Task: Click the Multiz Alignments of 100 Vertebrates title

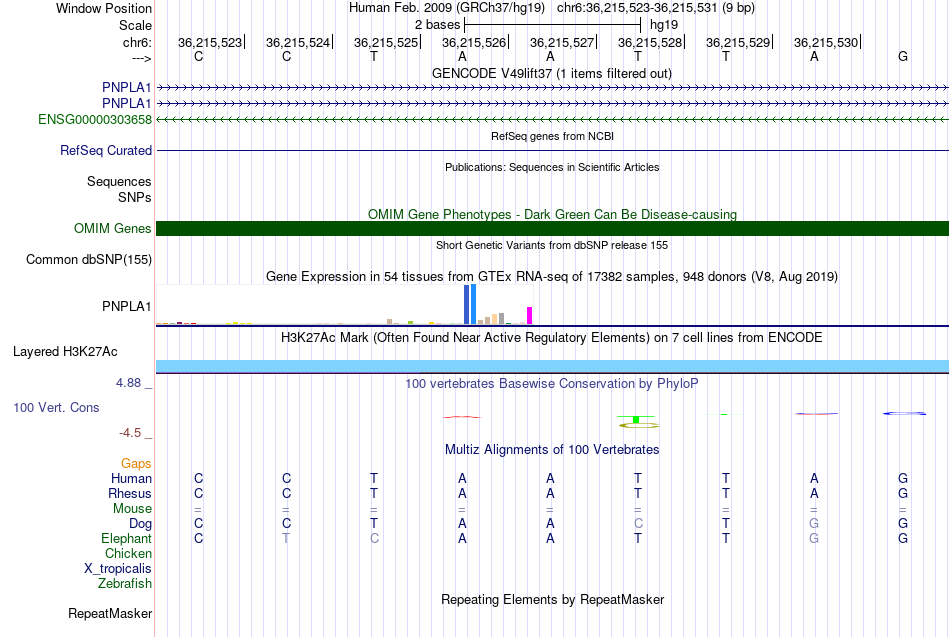Action: pos(552,449)
